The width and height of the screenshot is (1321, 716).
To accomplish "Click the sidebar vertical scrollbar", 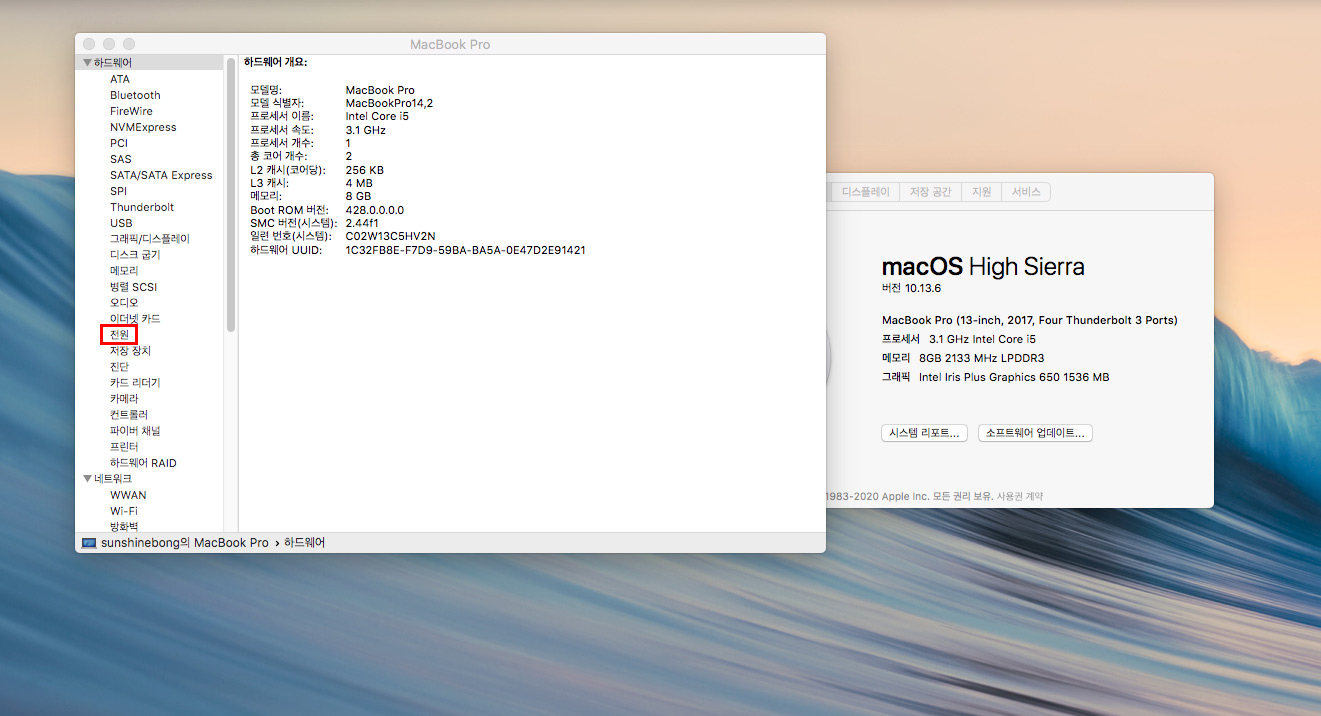I will [x=231, y=195].
